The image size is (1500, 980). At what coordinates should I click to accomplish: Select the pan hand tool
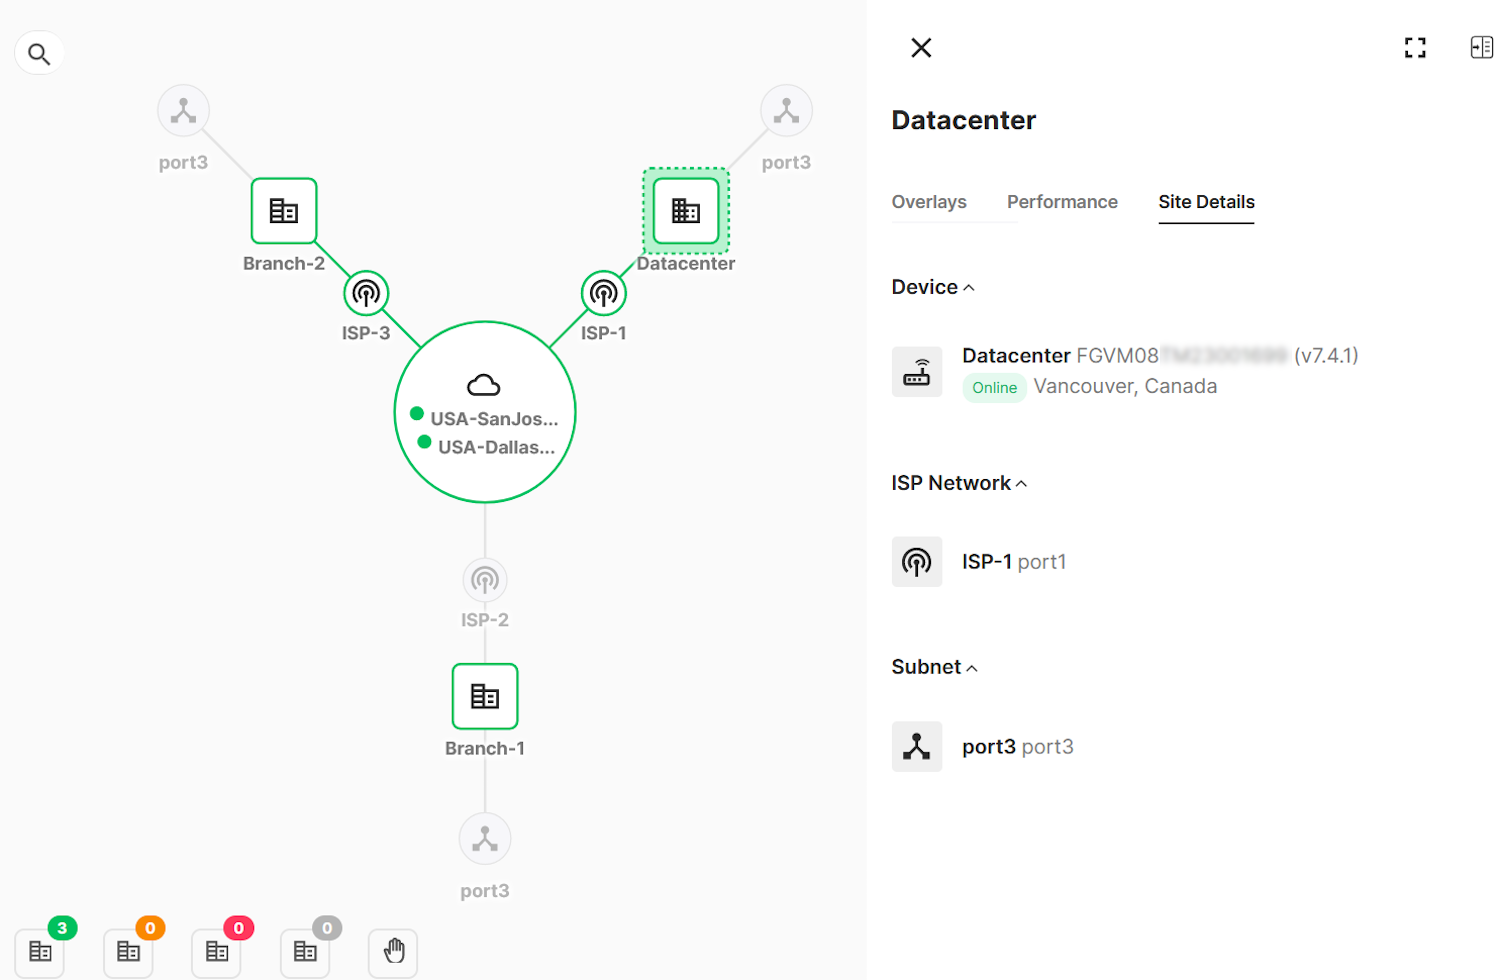point(392,953)
